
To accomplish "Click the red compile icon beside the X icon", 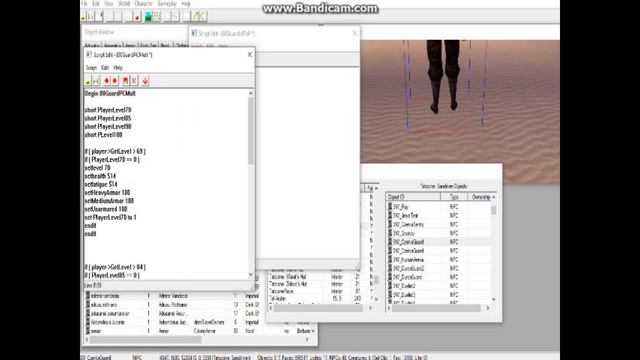I will pos(126,81).
